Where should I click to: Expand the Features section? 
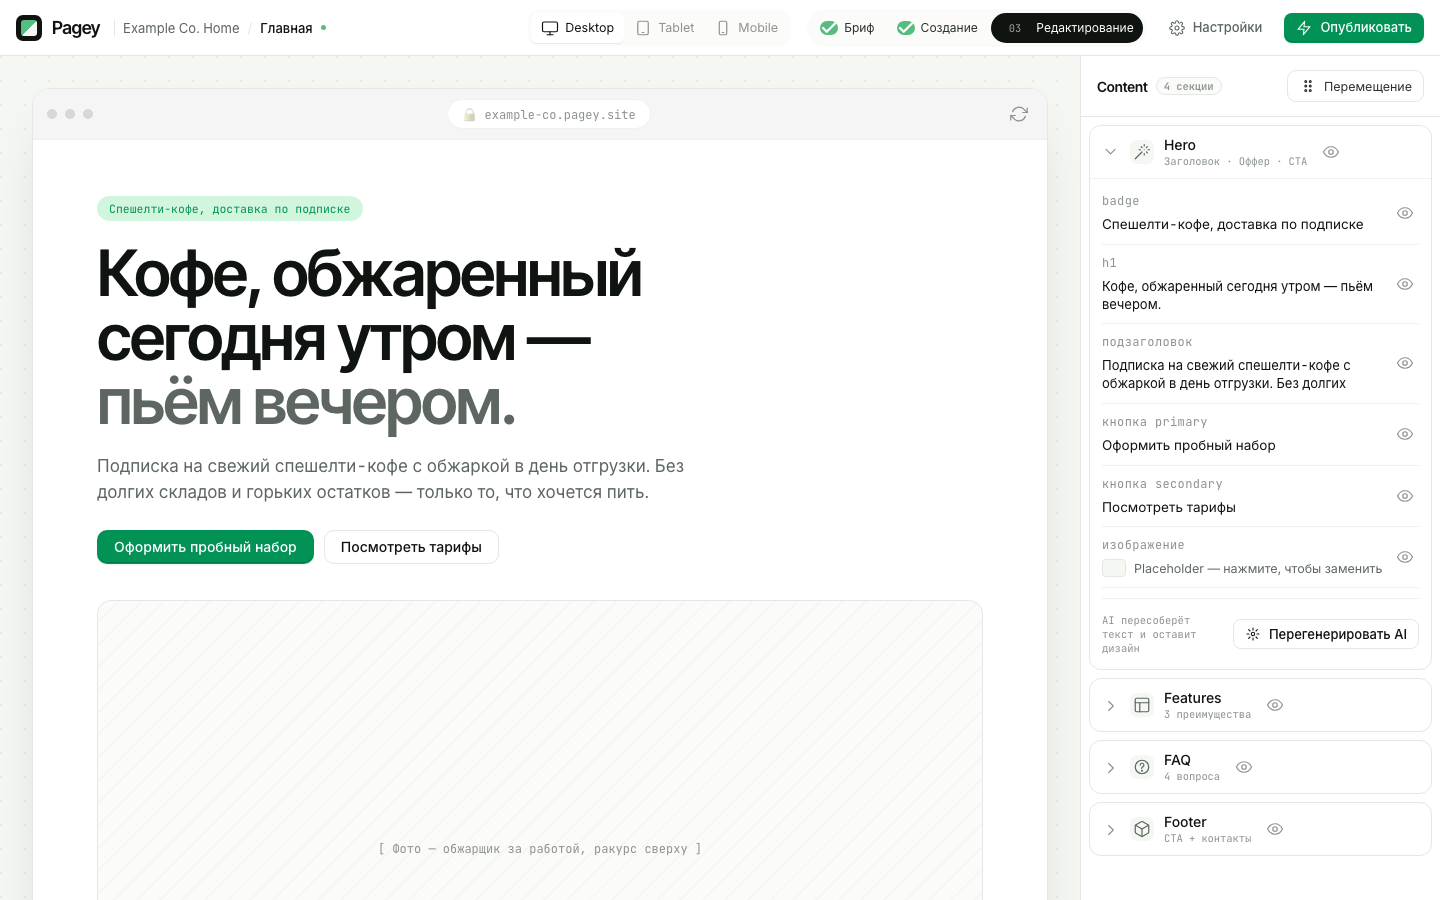pos(1110,705)
